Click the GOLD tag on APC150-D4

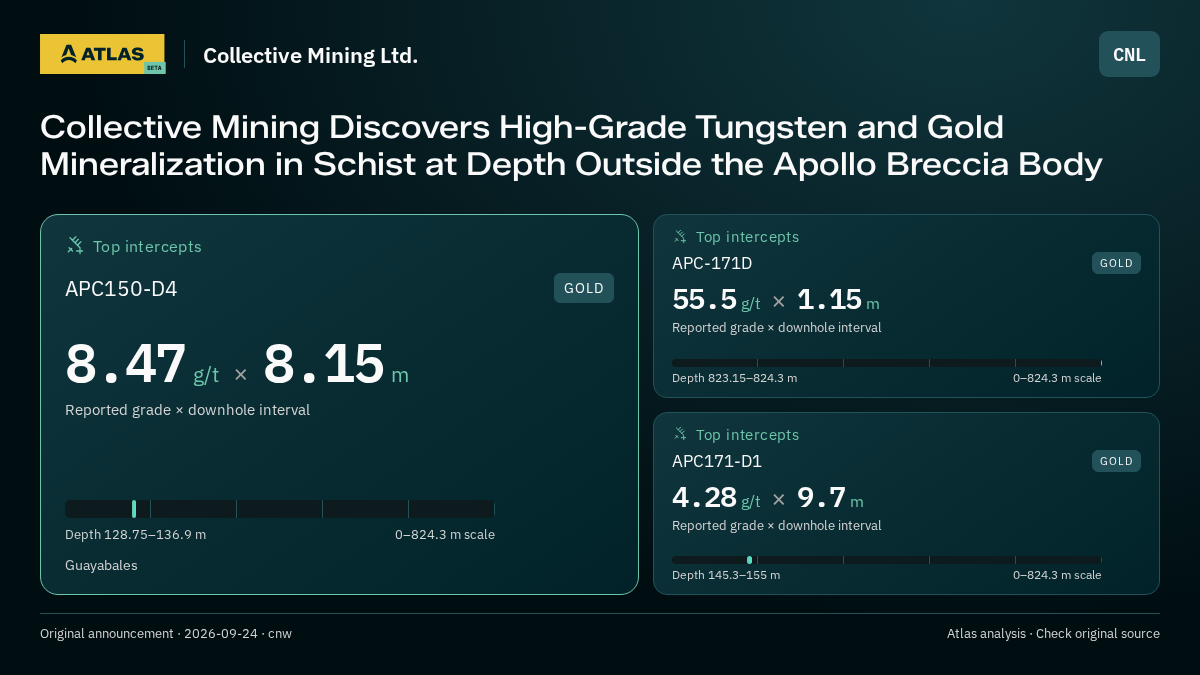584,288
